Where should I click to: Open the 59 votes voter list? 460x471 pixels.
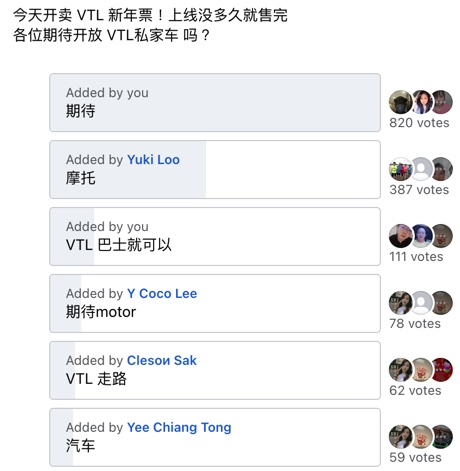[415, 458]
